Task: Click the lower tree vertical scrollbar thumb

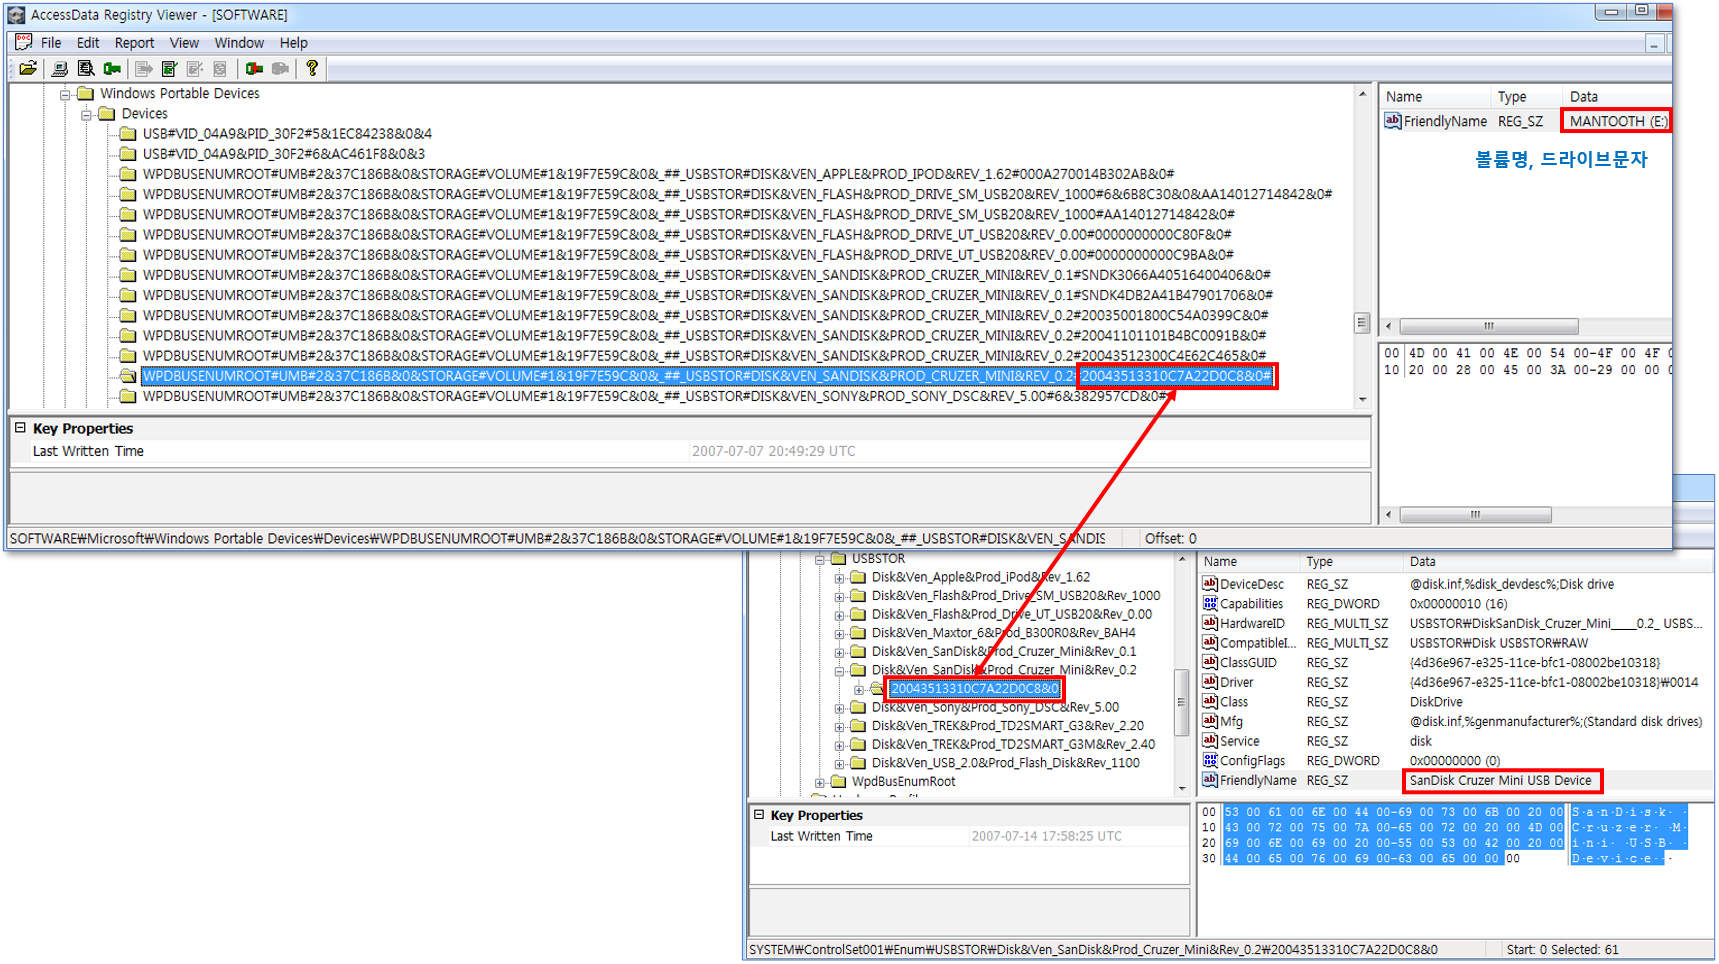Action: click(1182, 703)
